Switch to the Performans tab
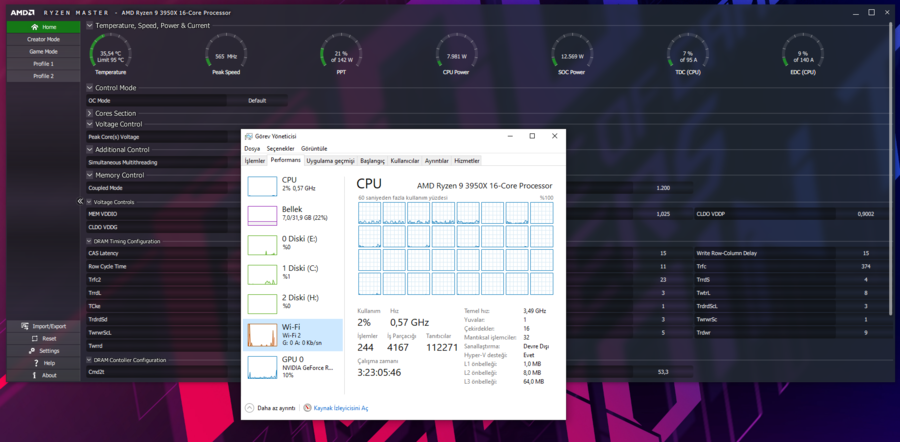The height and width of the screenshot is (442, 900). (286, 160)
